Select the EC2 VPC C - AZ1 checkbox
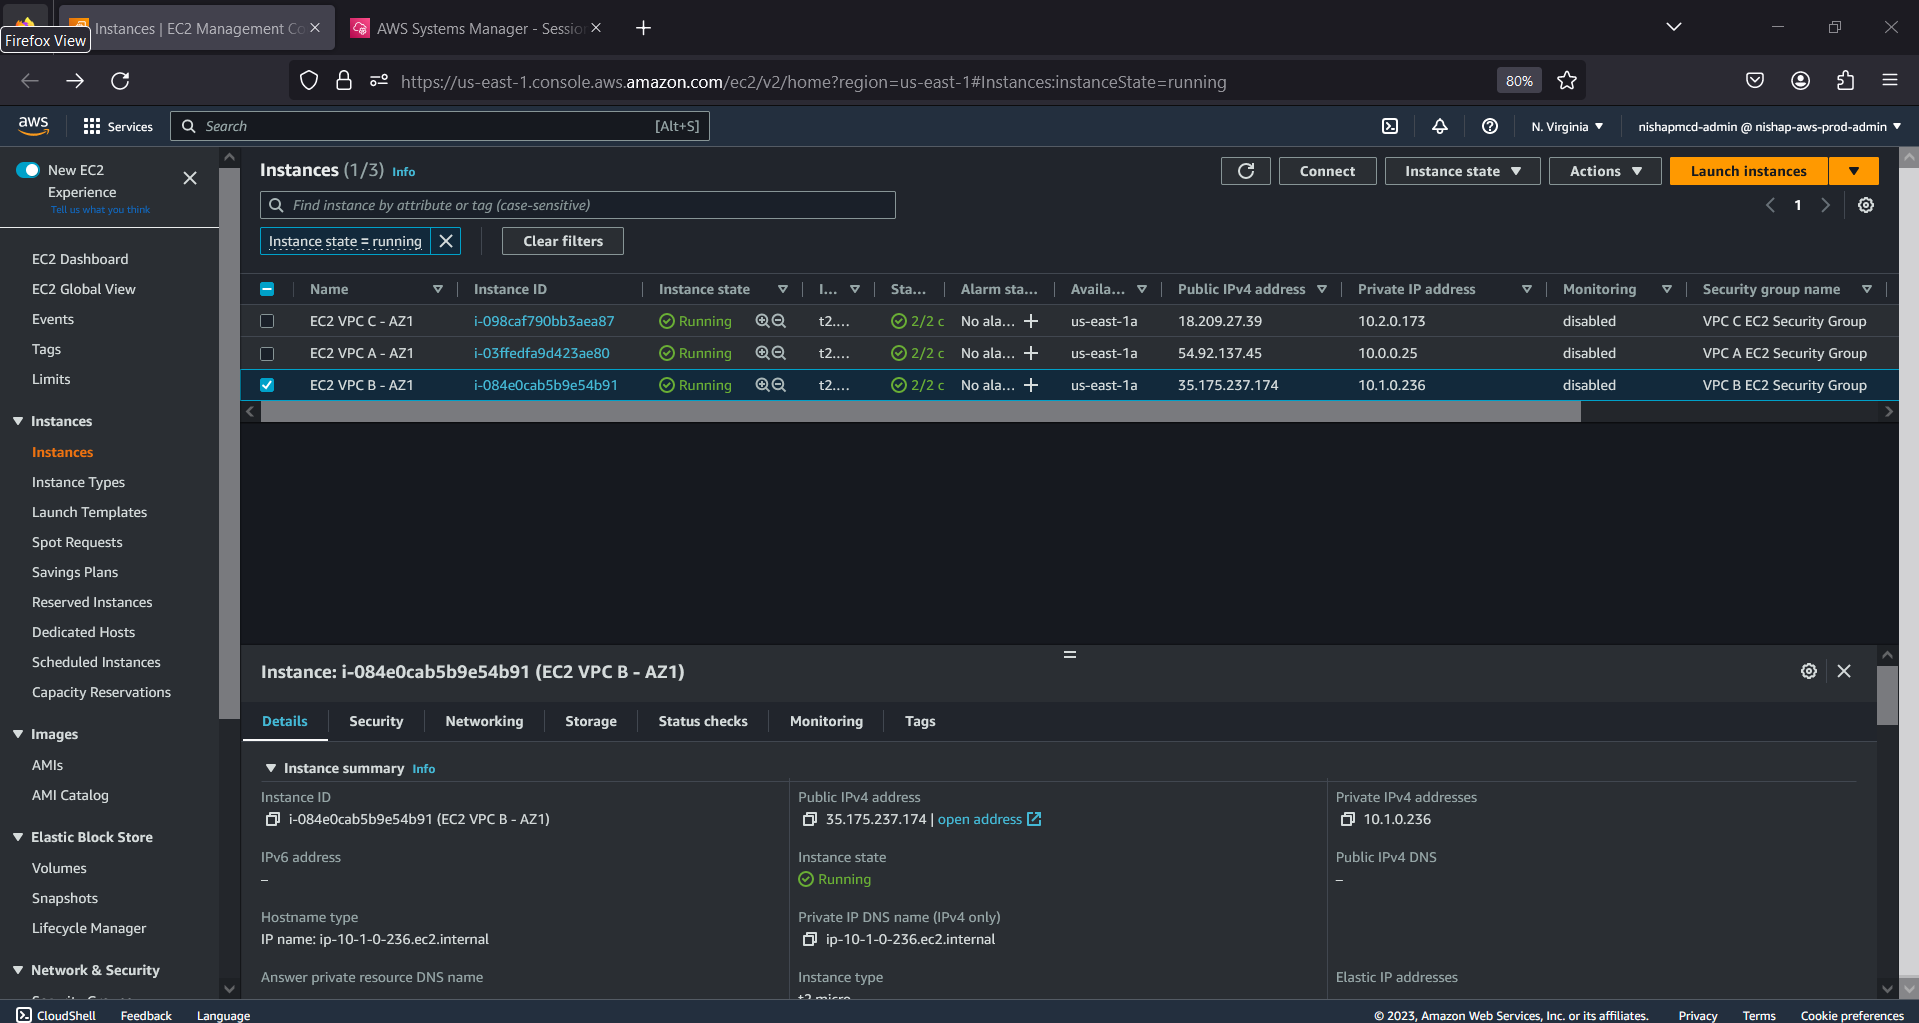 click(267, 321)
